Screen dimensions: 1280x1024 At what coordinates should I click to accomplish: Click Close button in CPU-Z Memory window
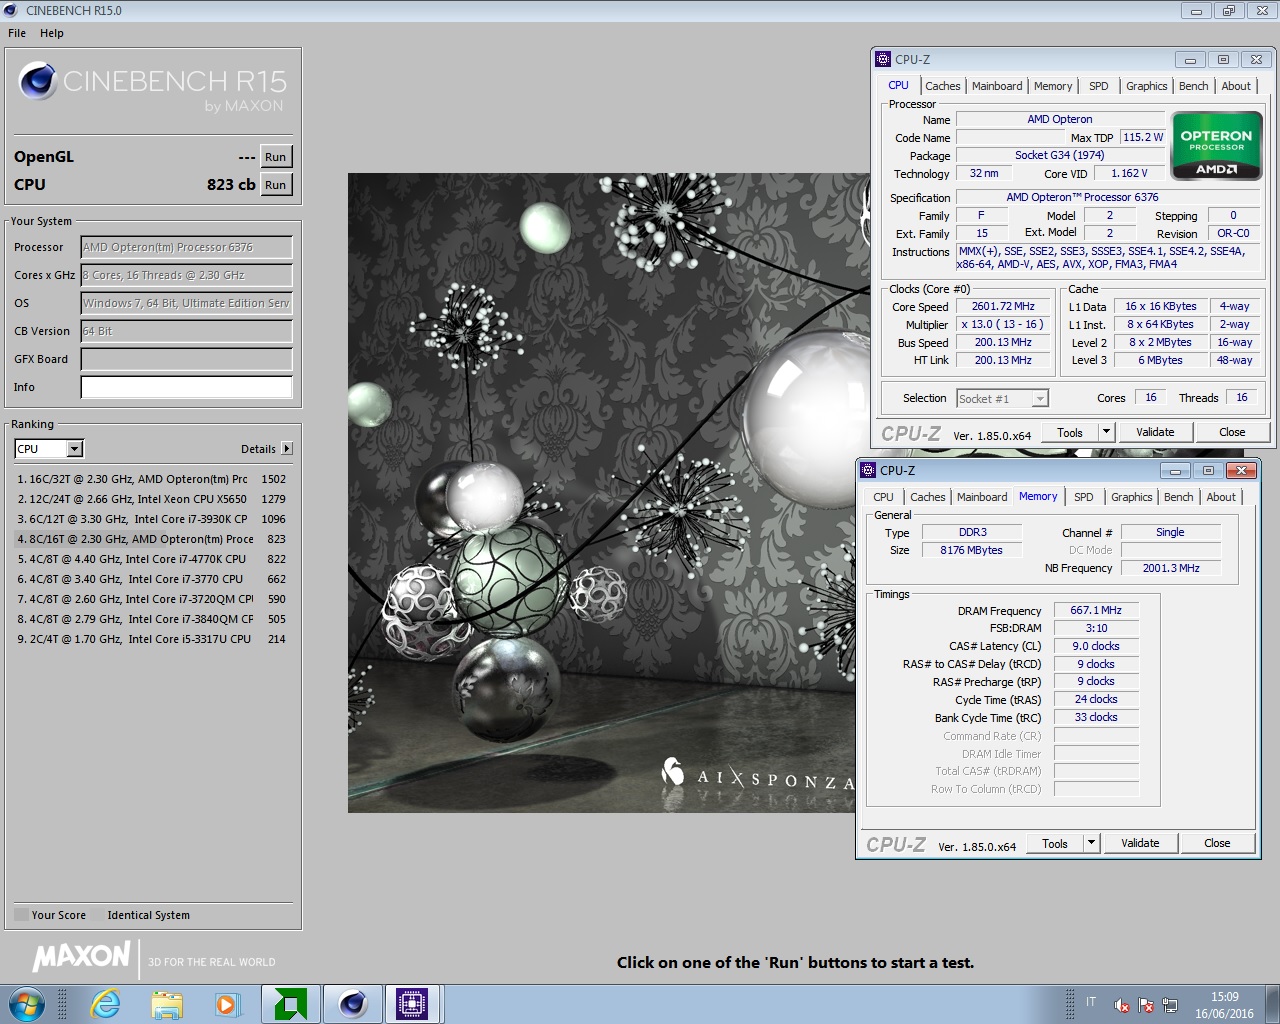[1217, 843]
